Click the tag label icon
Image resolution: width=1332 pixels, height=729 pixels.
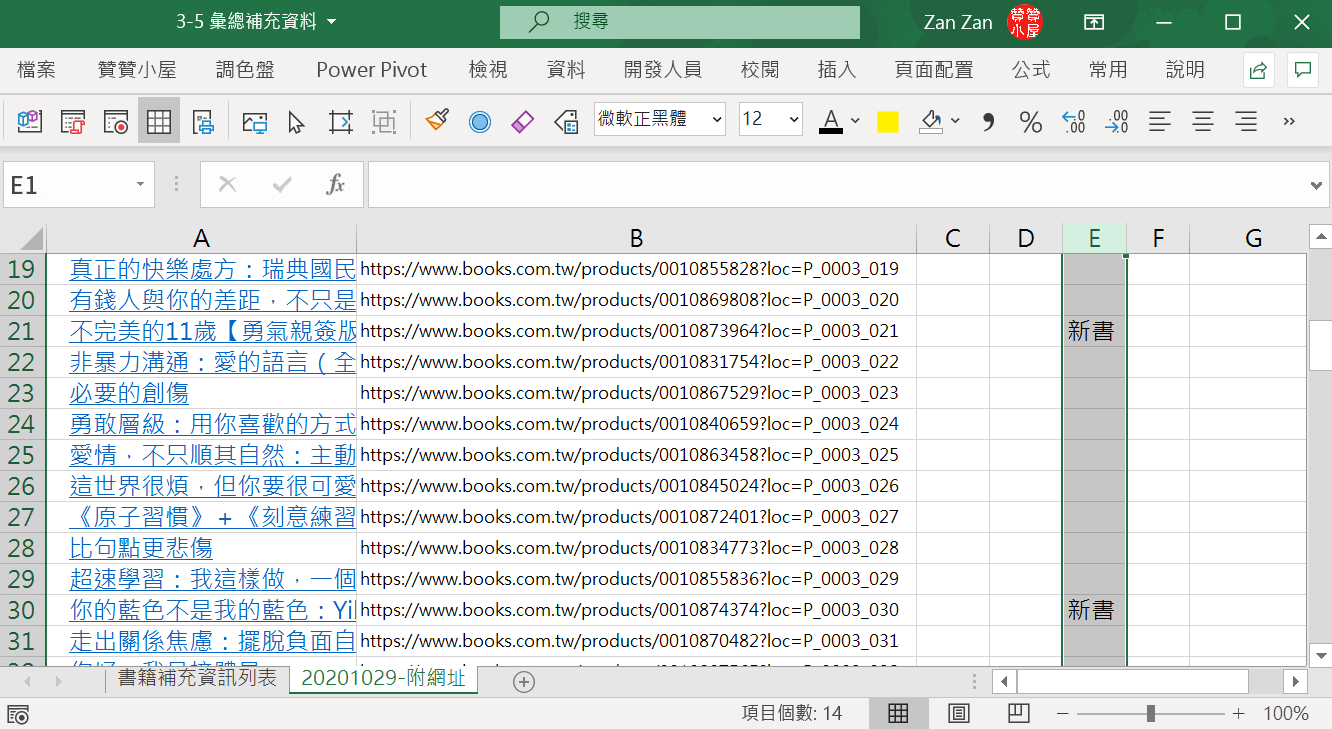tap(566, 121)
